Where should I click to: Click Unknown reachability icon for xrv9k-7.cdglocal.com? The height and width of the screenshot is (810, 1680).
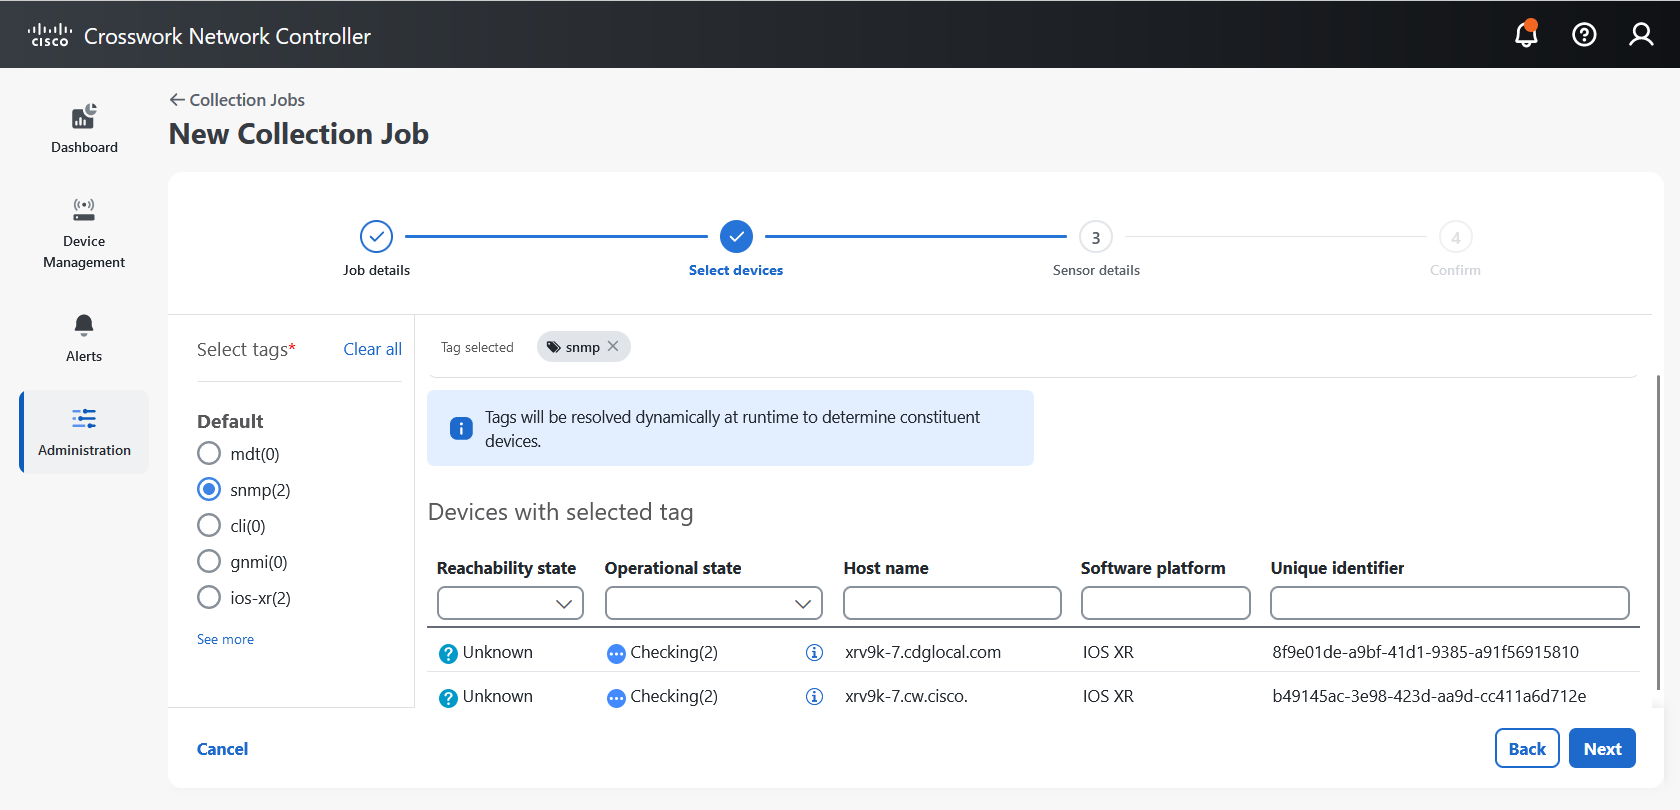point(448,653)
